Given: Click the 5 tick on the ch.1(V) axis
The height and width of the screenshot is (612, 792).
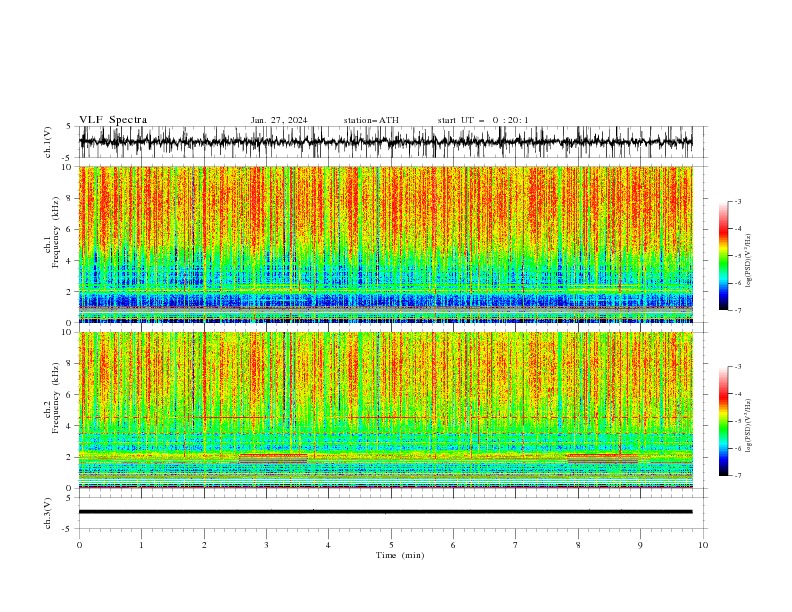Looking at the screenshot, I should 69,127.
